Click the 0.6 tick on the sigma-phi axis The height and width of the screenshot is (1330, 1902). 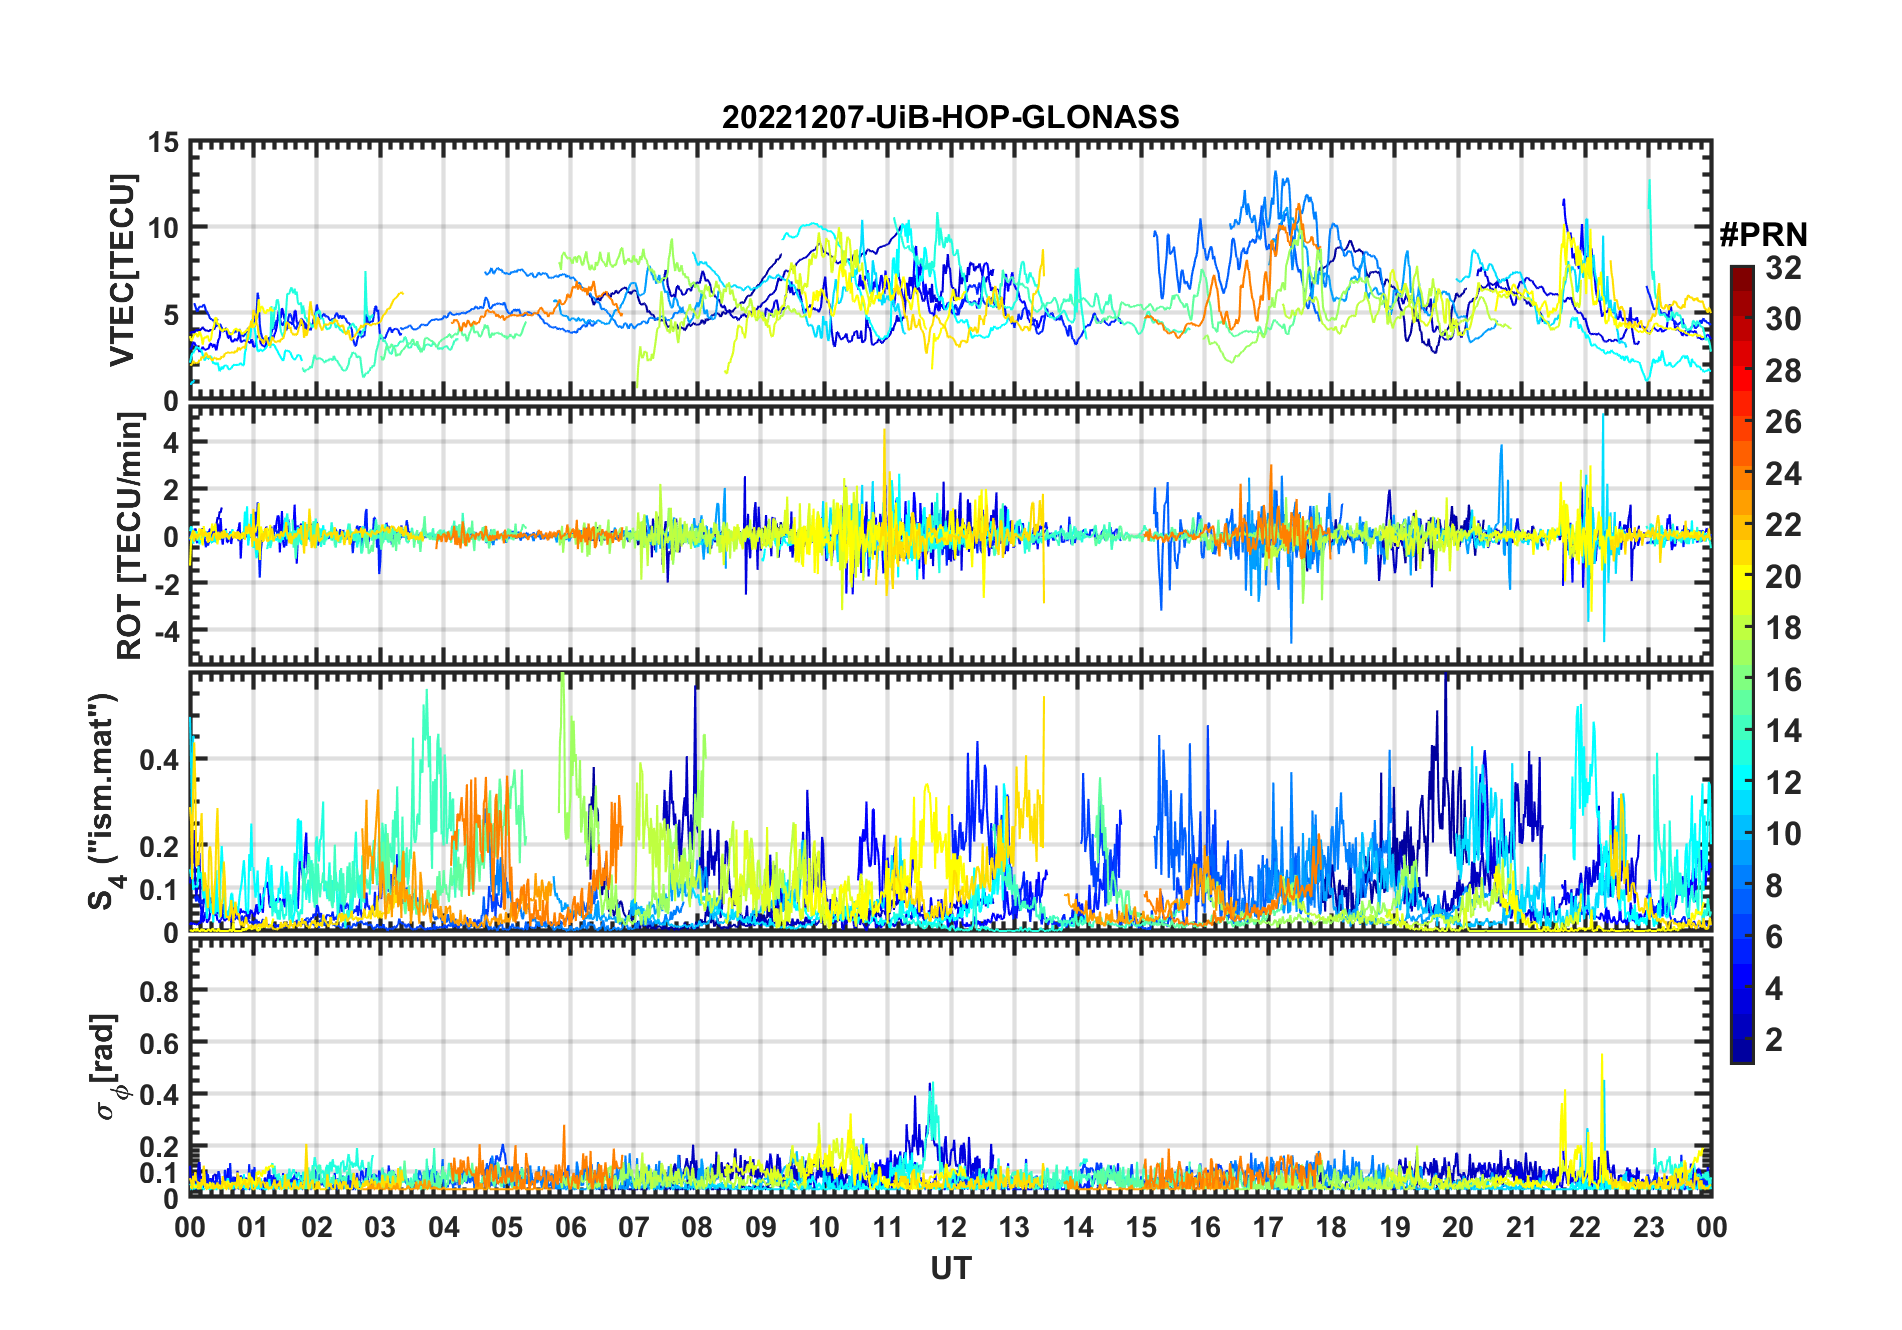(x=160, y=1043)
